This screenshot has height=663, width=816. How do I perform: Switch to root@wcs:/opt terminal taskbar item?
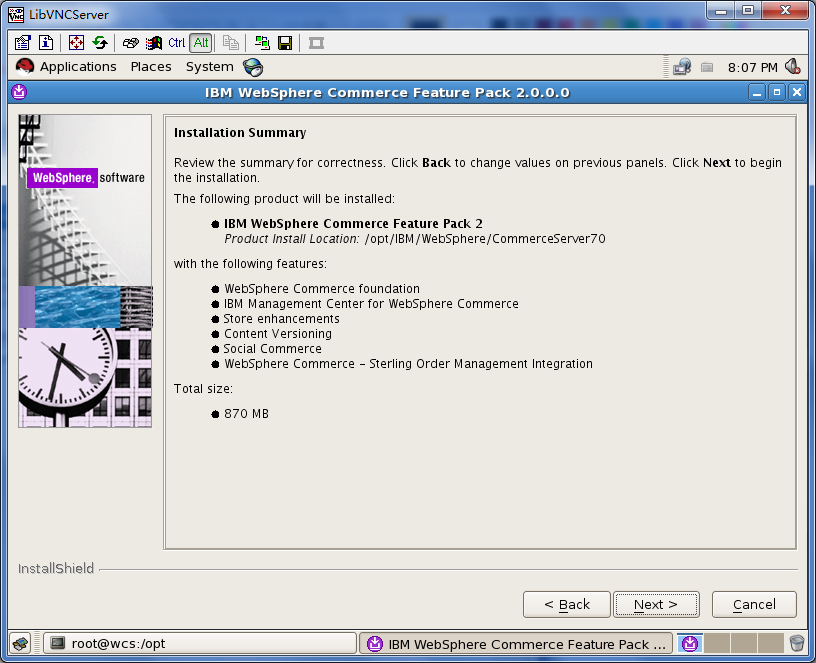click(x=200, y=644)
